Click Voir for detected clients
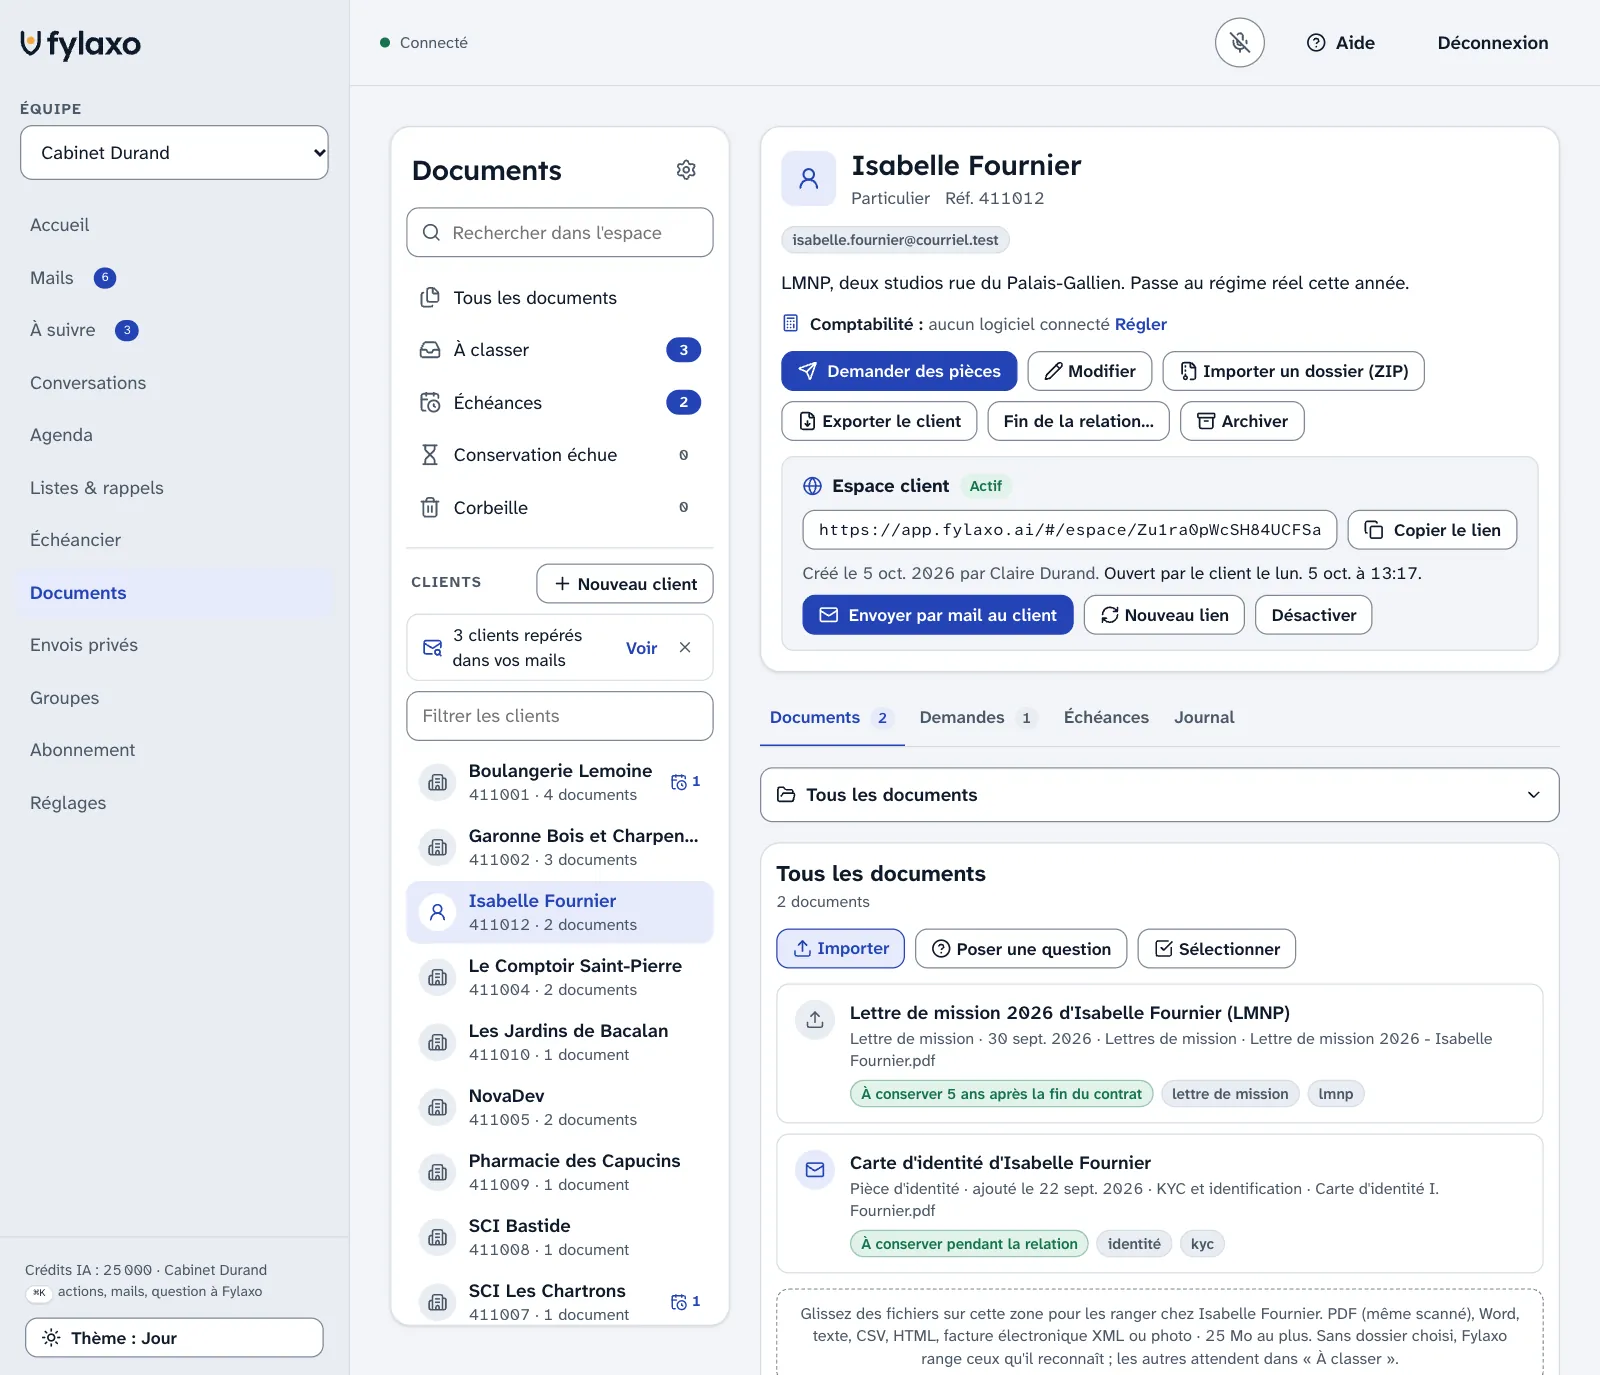The image size is (1600, 1375). click(641, 648)
